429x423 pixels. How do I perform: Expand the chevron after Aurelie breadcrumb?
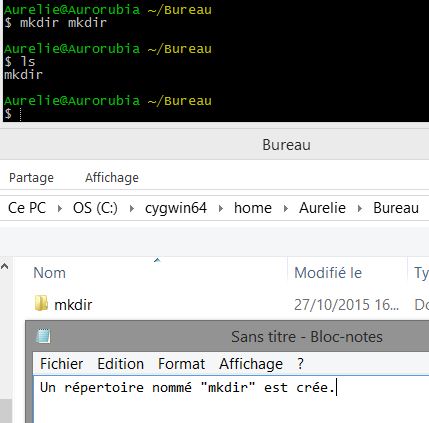tap(360, 208)
